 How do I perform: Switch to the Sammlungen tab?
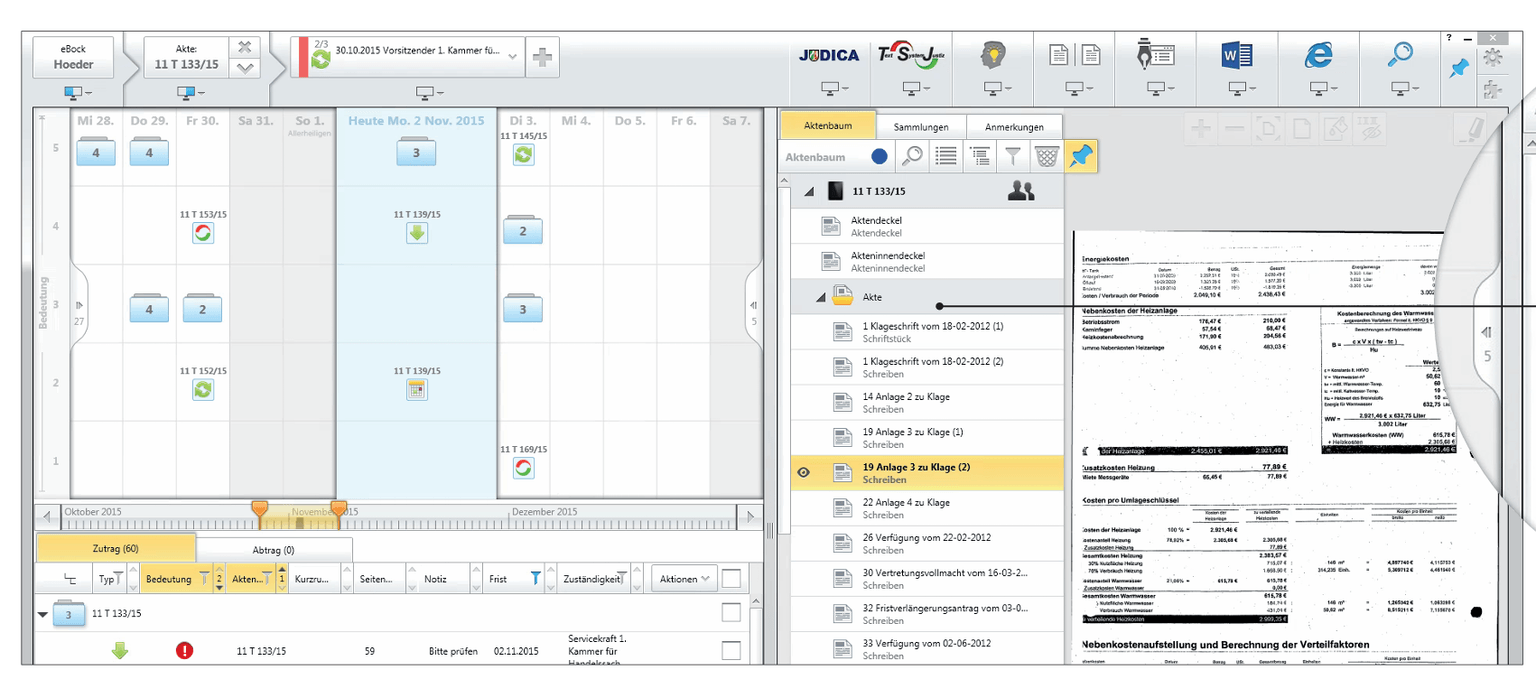click(921, 127)
